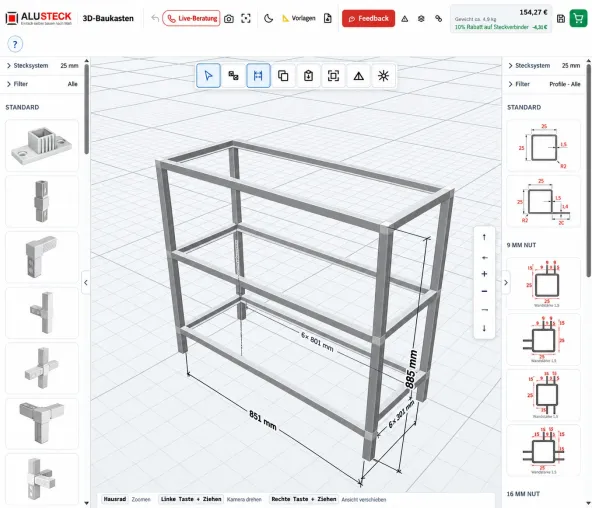Click the 851 mm dimension label
The width and height of the screenshot is (592, 508).
[263, 420]
